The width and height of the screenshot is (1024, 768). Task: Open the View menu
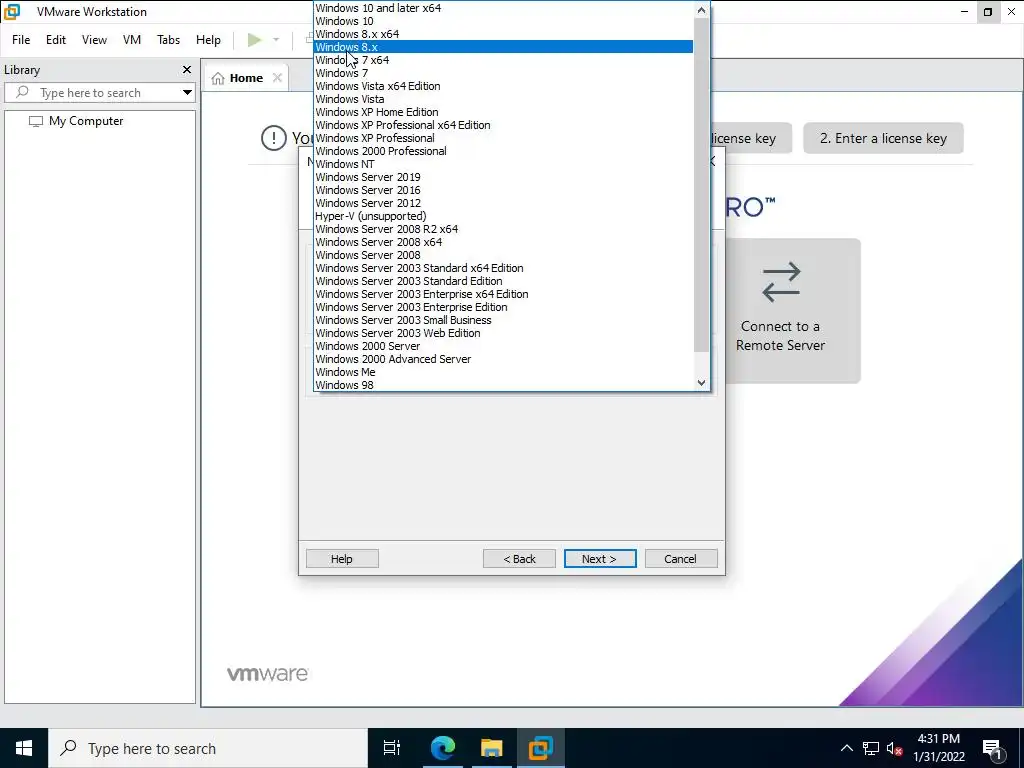coord(94,40)
